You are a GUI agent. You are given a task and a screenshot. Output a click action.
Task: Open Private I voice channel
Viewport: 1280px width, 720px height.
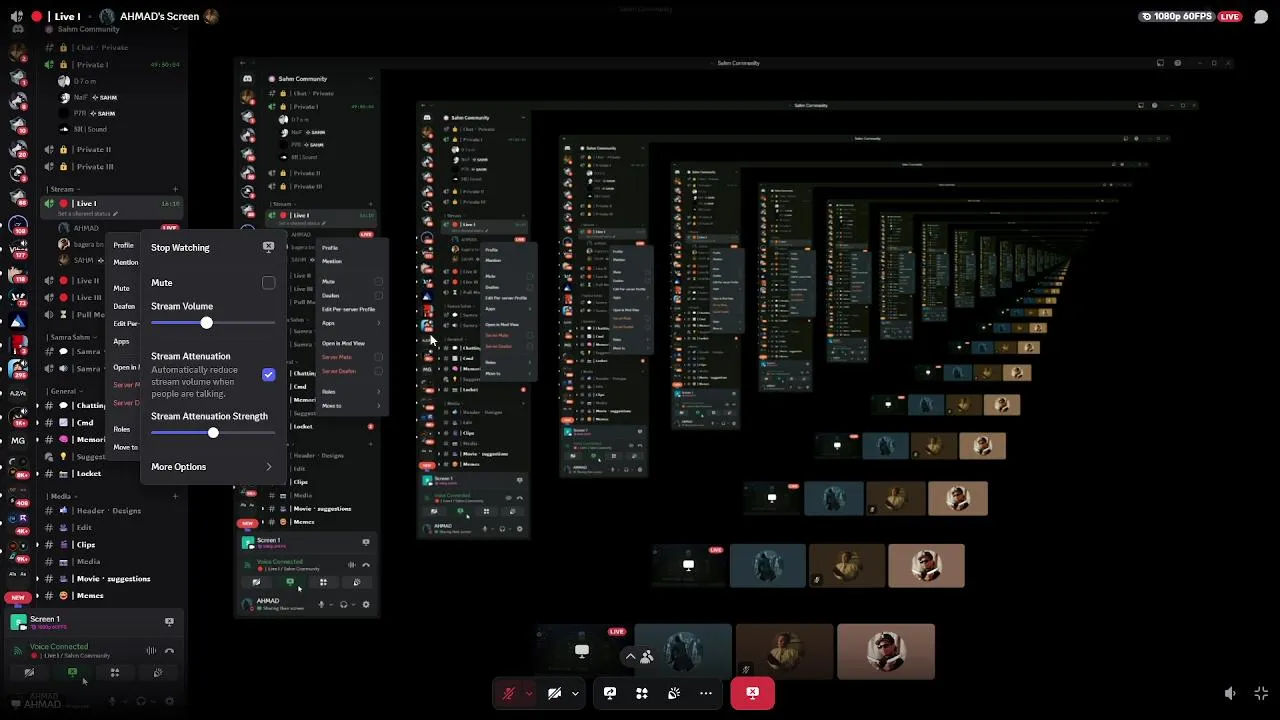click(113, 64)
